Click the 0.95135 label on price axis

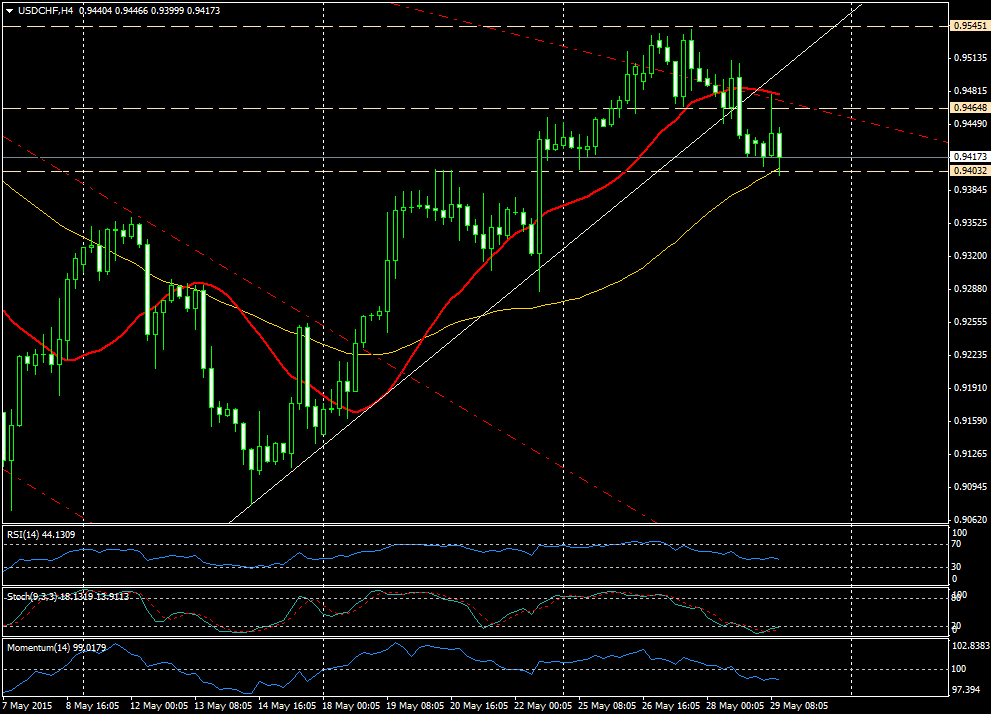pos(968,58)
